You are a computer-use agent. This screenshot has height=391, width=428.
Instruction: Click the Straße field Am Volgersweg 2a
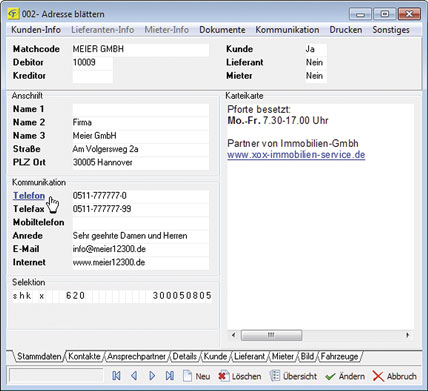141,149
